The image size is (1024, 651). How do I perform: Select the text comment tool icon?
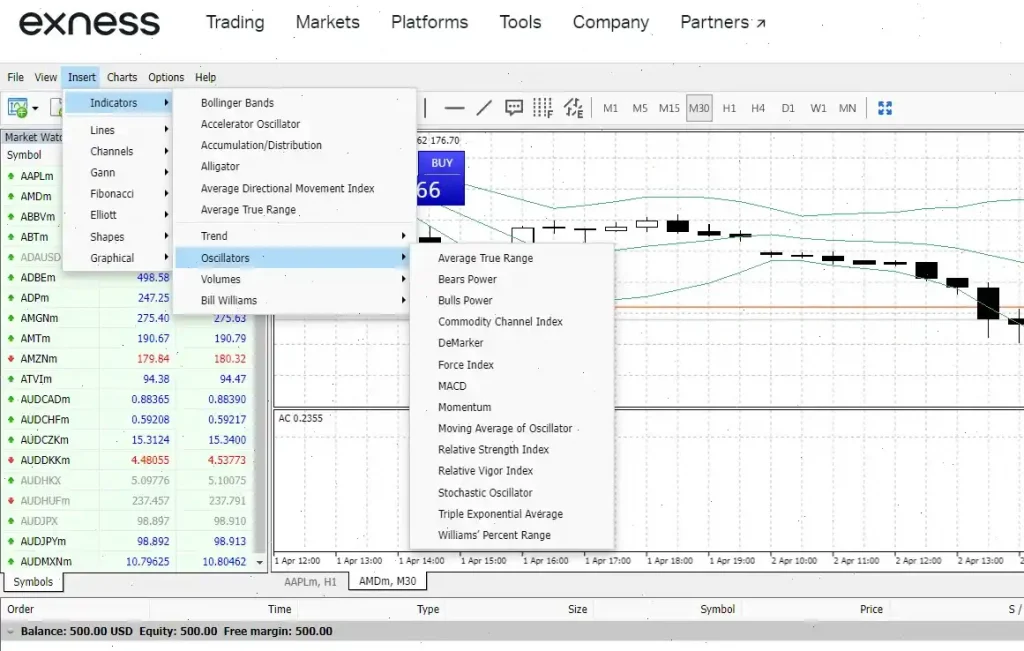coord(514,108)
